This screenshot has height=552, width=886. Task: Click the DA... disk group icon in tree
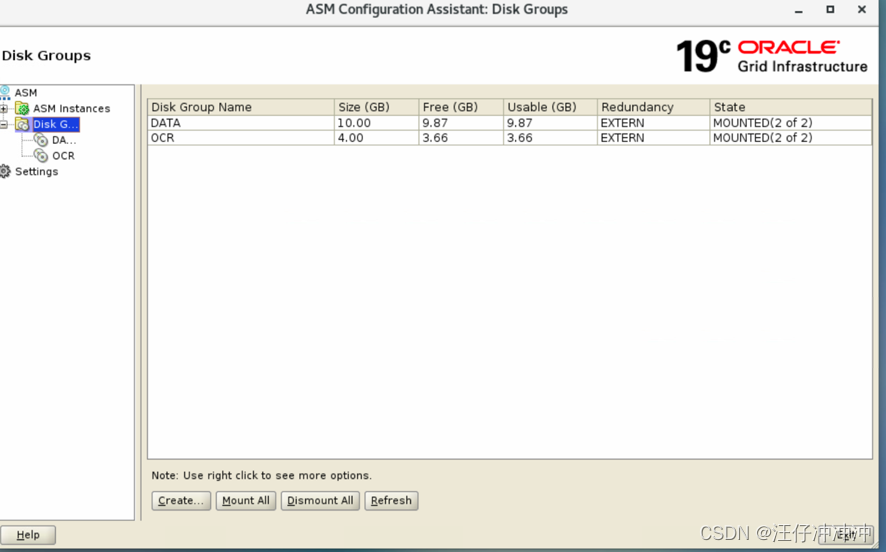pyautogui.click(x=41, y=140)
